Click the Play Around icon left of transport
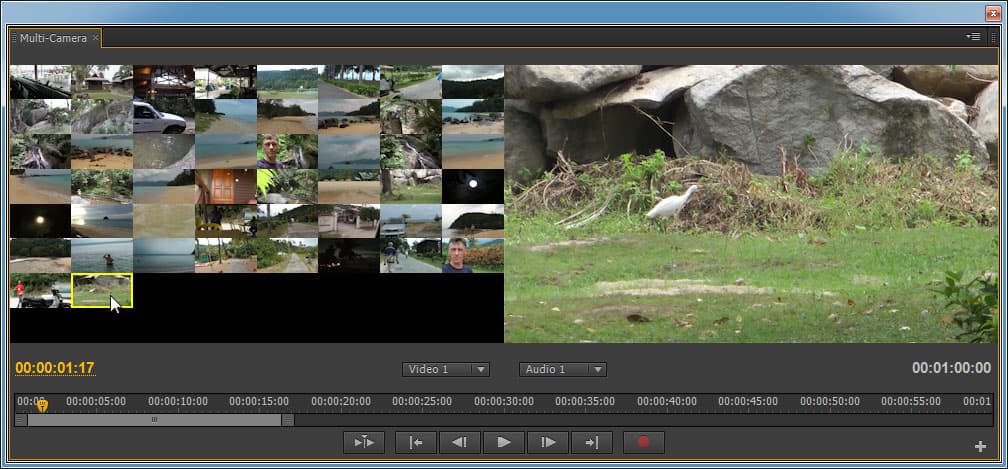The width and height of the screenshot is (1008, 469). tap(363, 442)
